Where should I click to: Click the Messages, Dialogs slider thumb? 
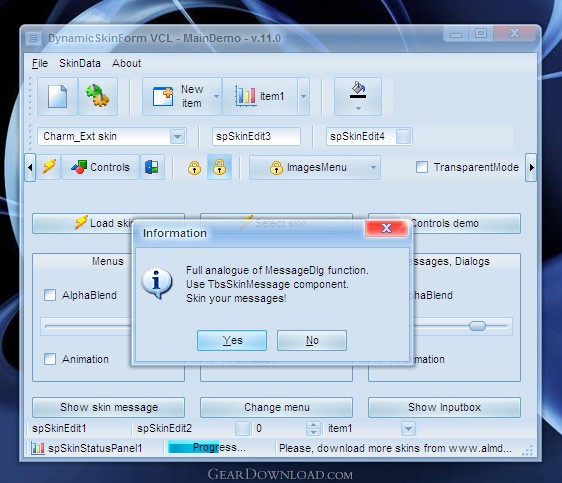[x=477, y=326]
